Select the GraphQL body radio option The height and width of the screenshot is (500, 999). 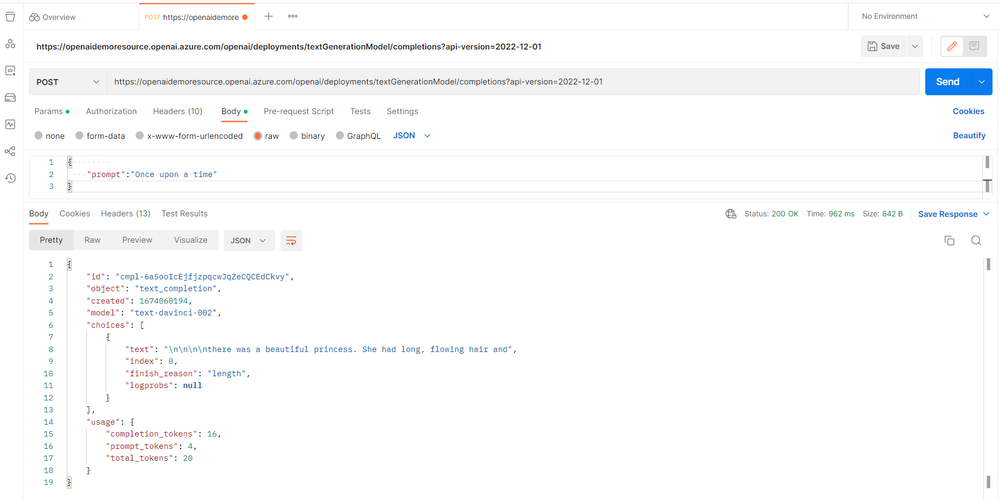click(340, 136)
